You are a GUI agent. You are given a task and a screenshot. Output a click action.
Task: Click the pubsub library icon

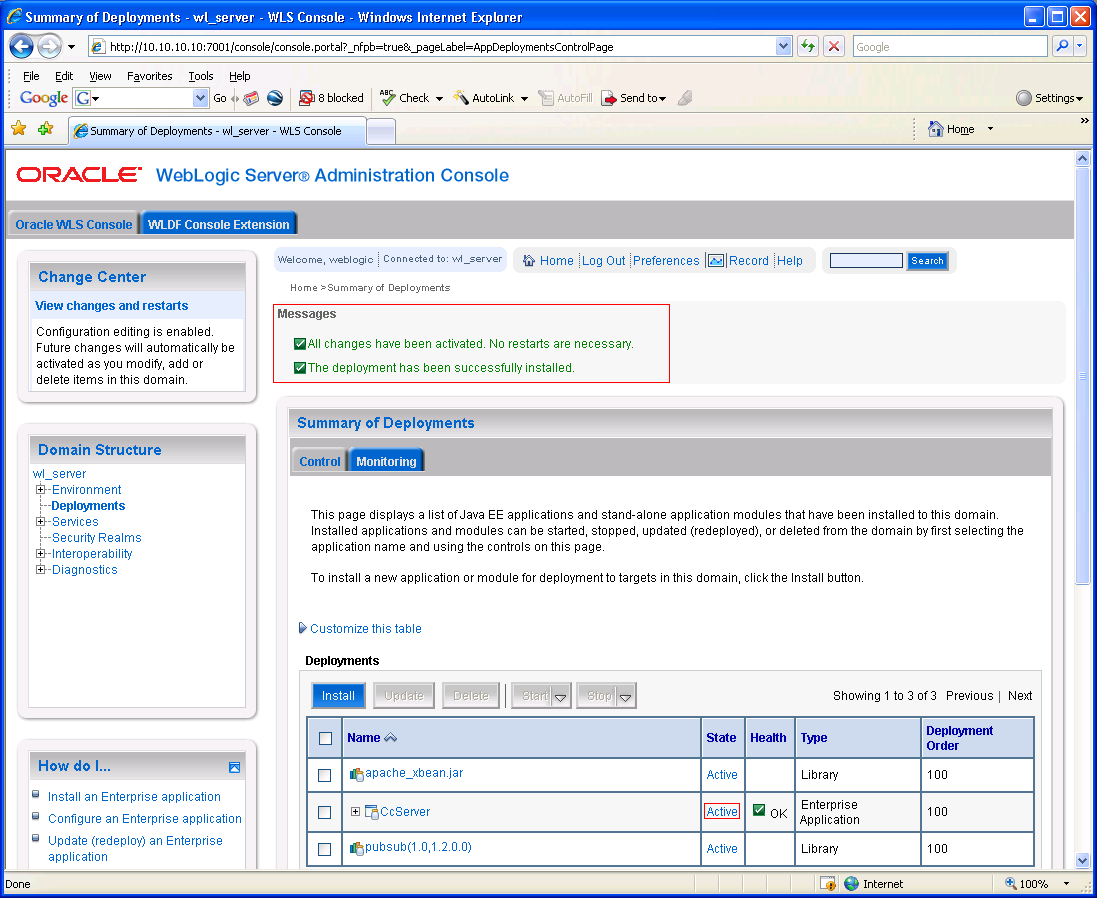357,848
